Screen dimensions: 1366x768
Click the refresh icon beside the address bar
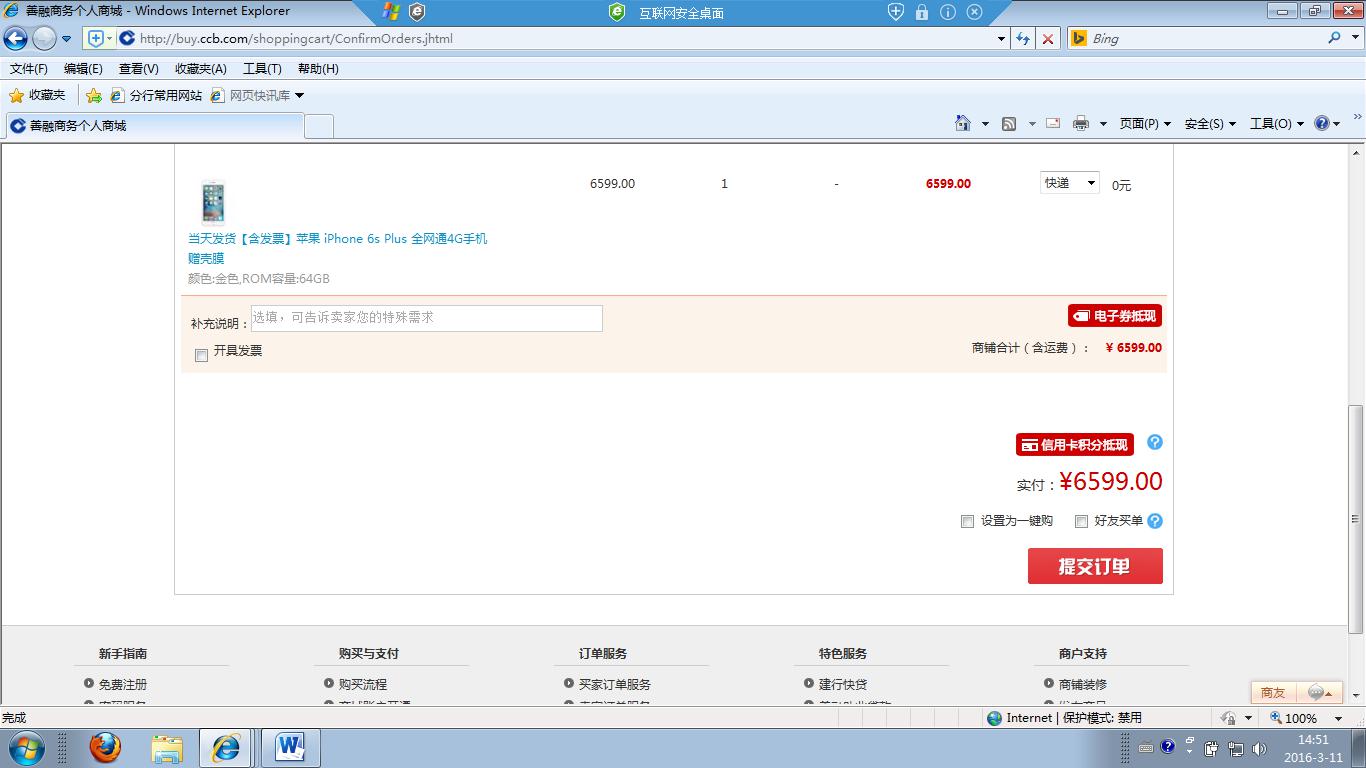(x=1023, y=39)
